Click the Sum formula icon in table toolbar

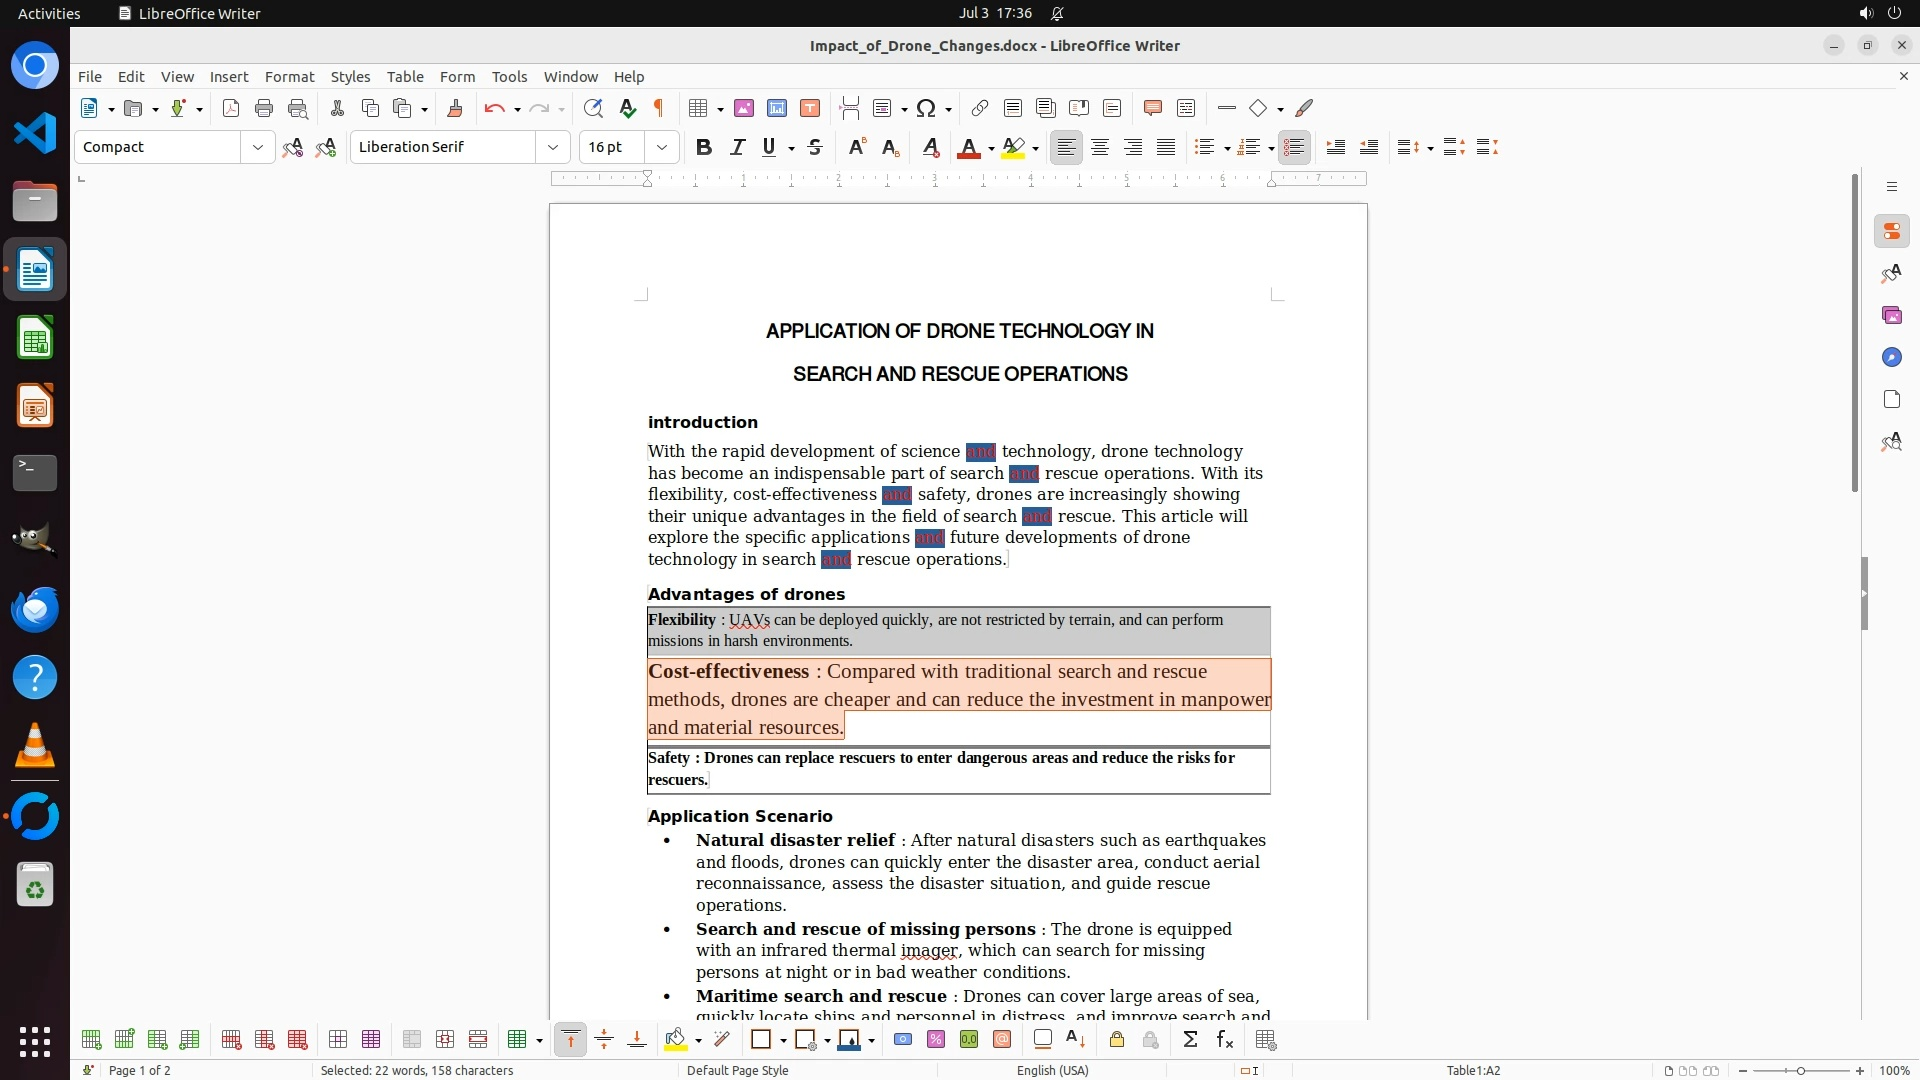pos(1190,1040)
